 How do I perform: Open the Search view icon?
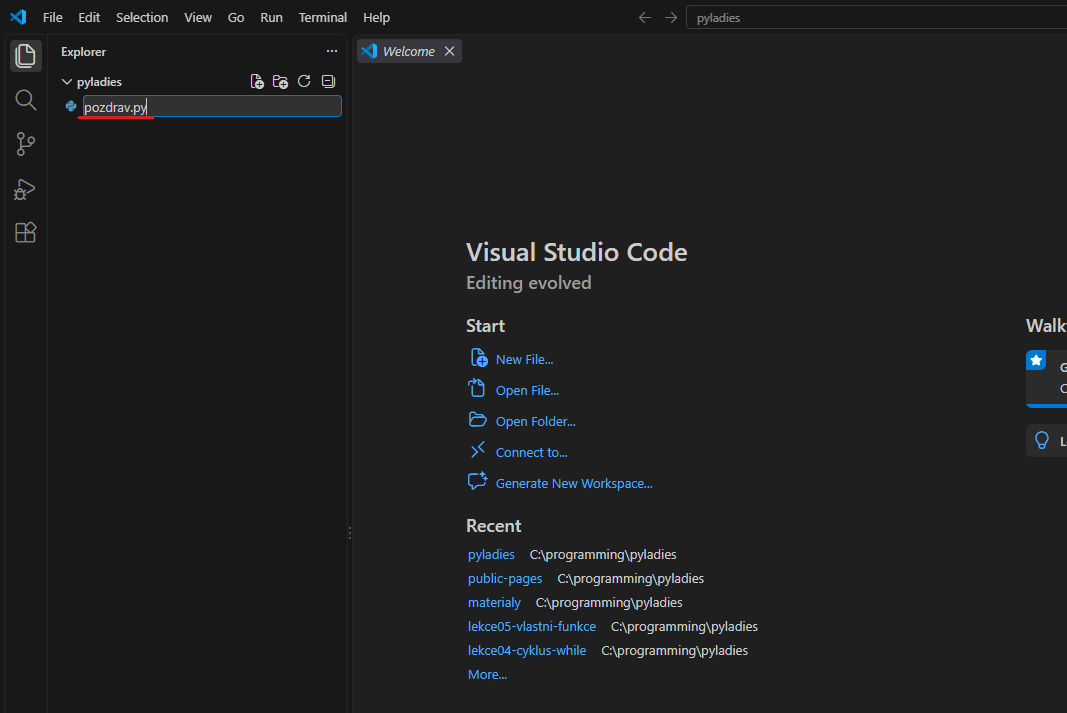tap(25, 100)
